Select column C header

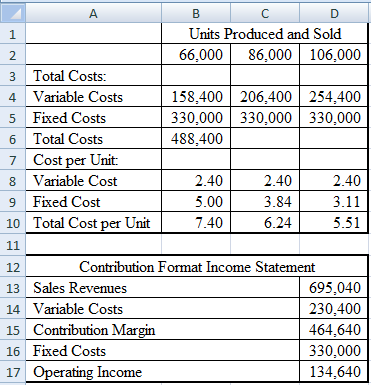pos(265,13)
